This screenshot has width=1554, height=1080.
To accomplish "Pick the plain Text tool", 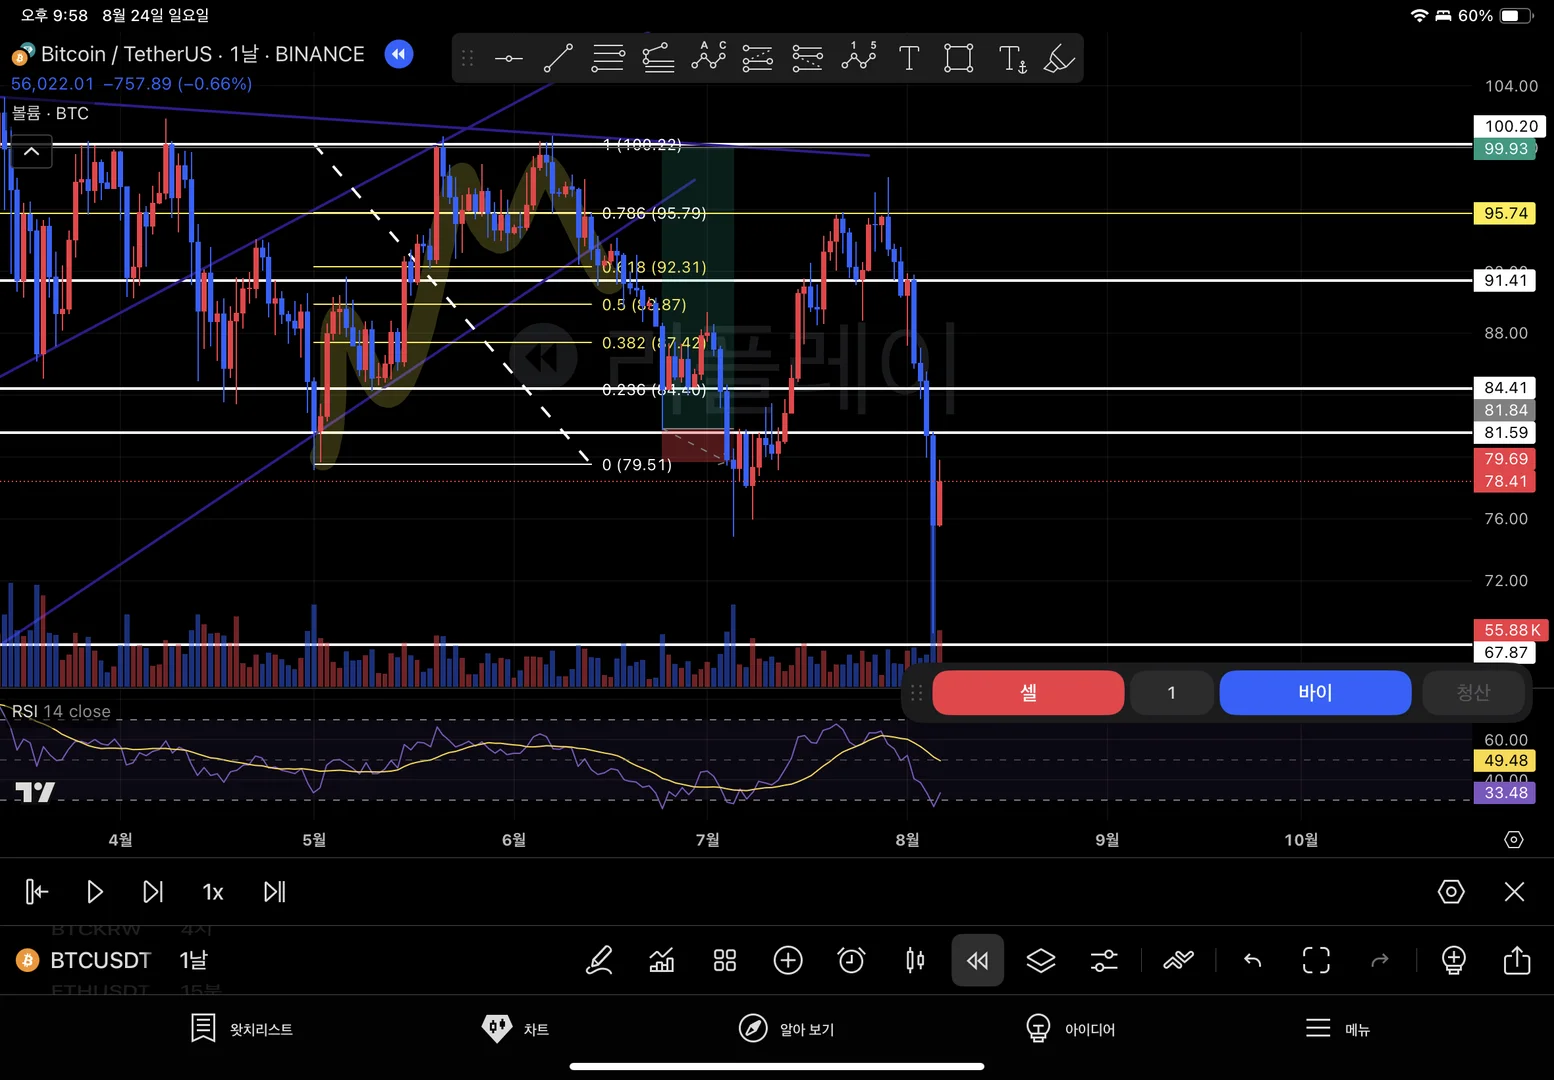I will pyautogui.click(x=909, y=58).
